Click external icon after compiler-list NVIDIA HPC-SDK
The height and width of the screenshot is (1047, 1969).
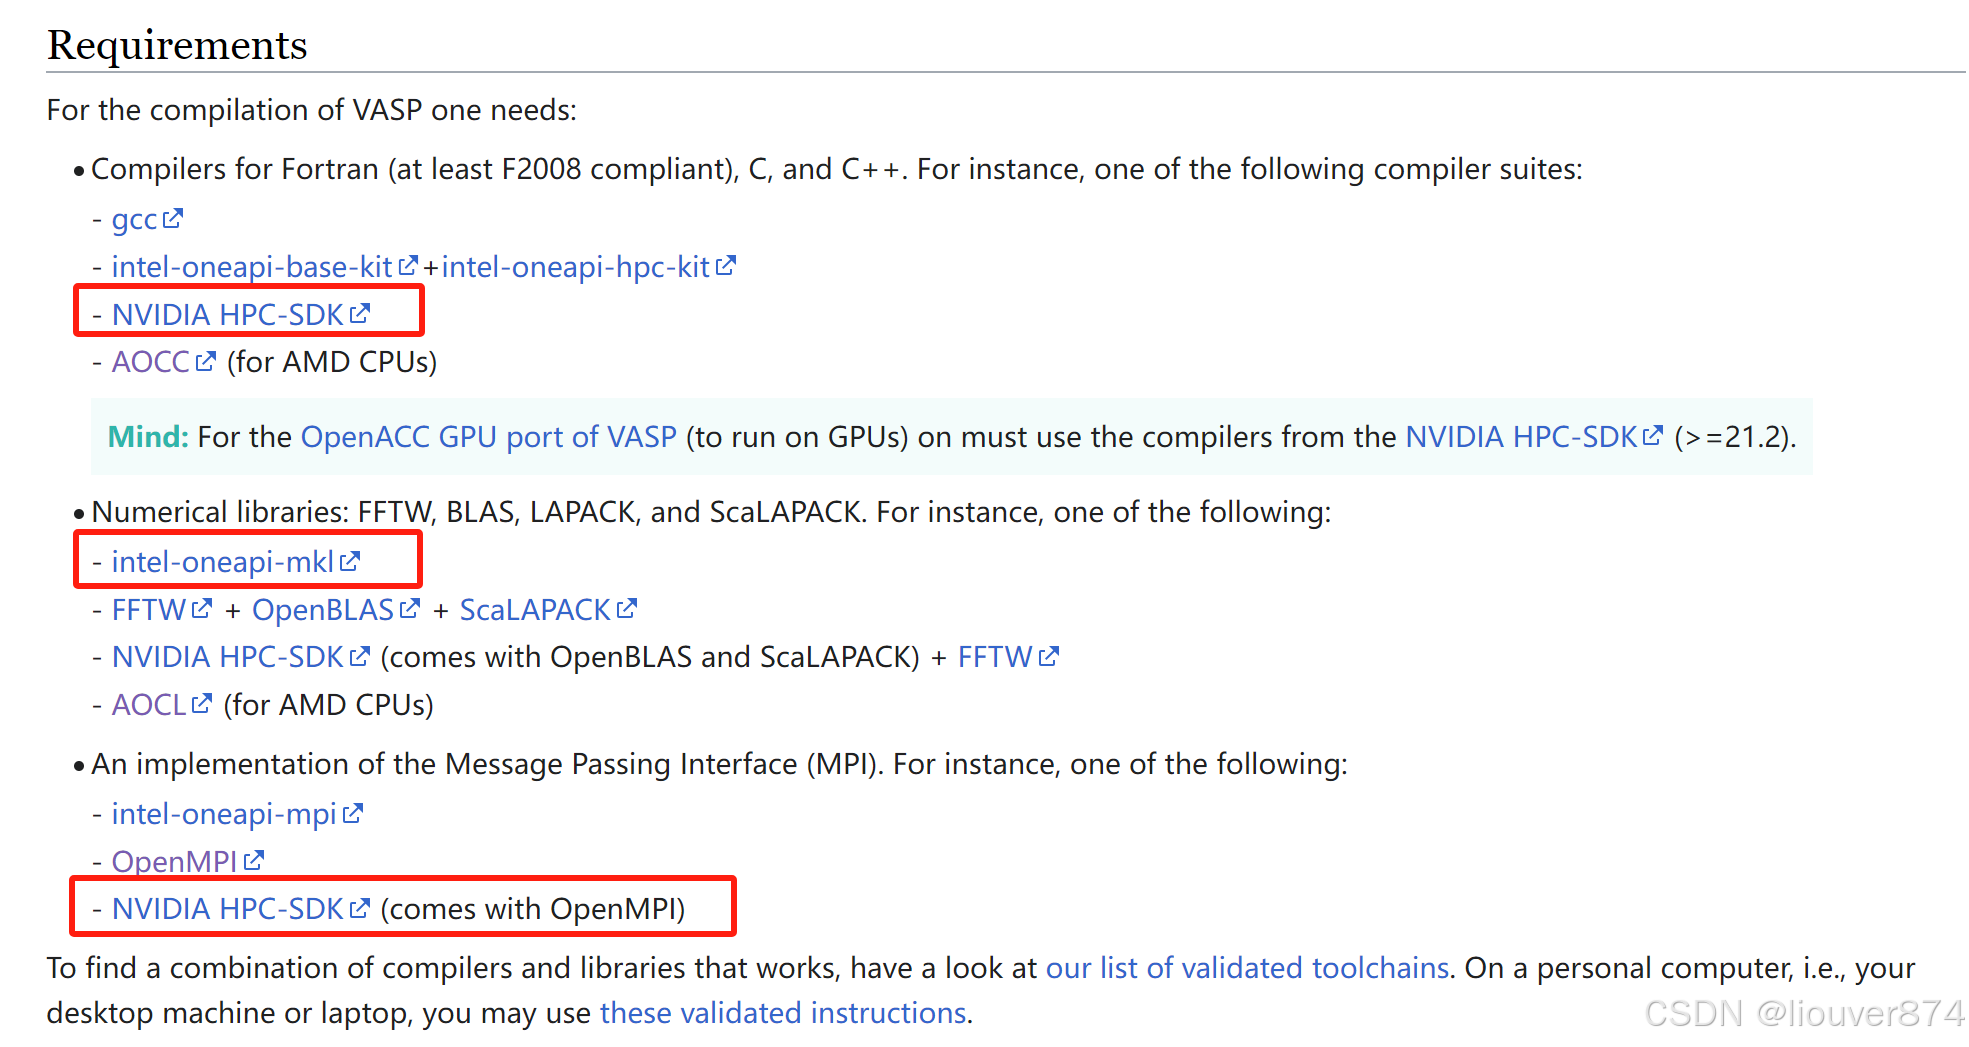360,314
